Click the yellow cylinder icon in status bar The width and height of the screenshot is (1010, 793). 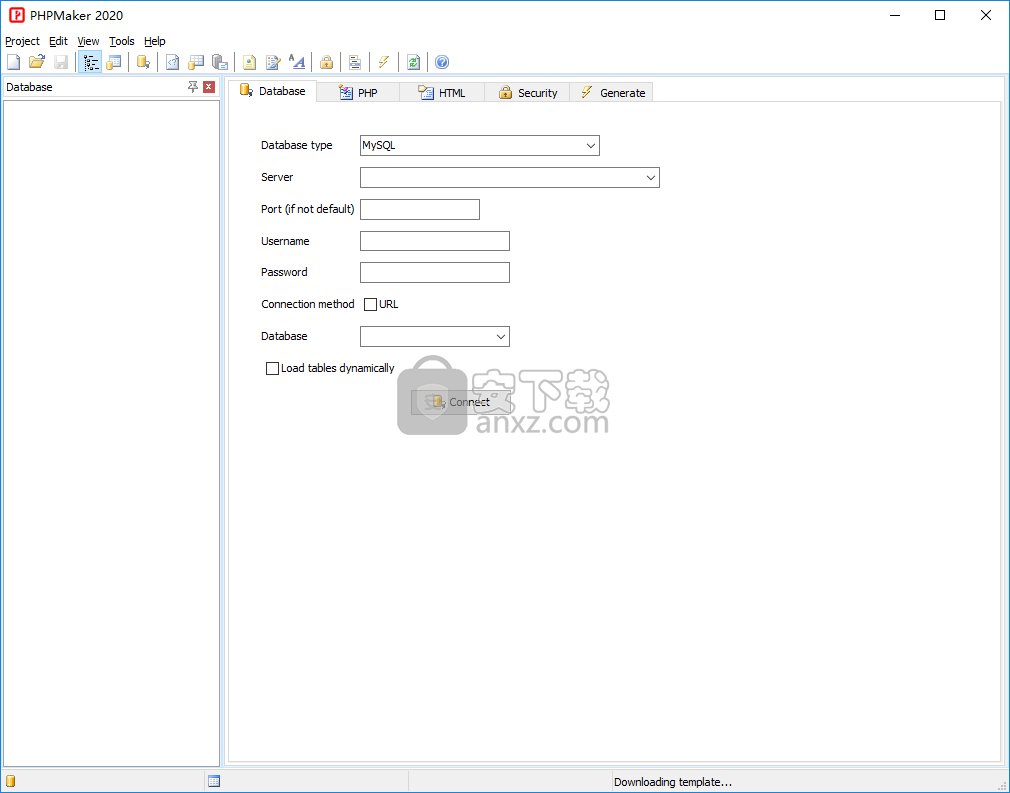[10, 781]
